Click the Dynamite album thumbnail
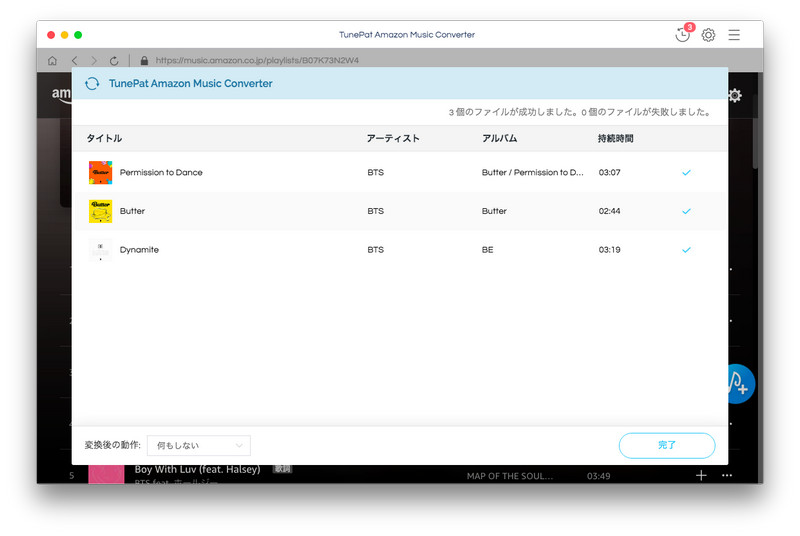The image size is (800, 536). 101,250
